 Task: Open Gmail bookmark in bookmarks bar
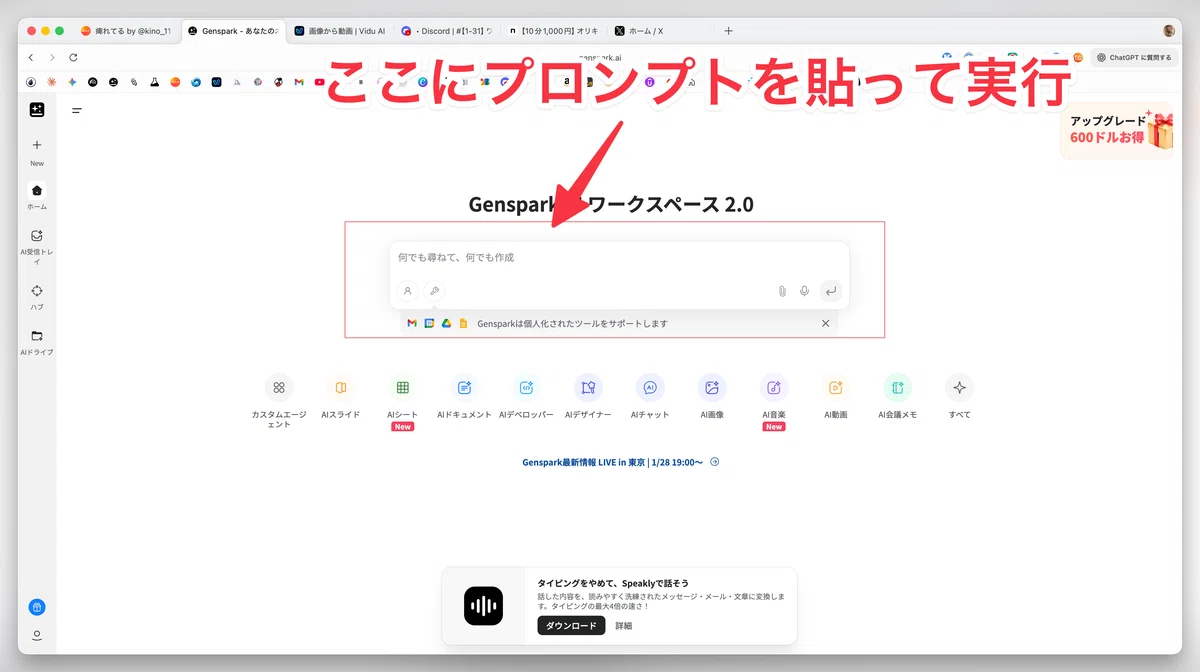coord(298,82)
